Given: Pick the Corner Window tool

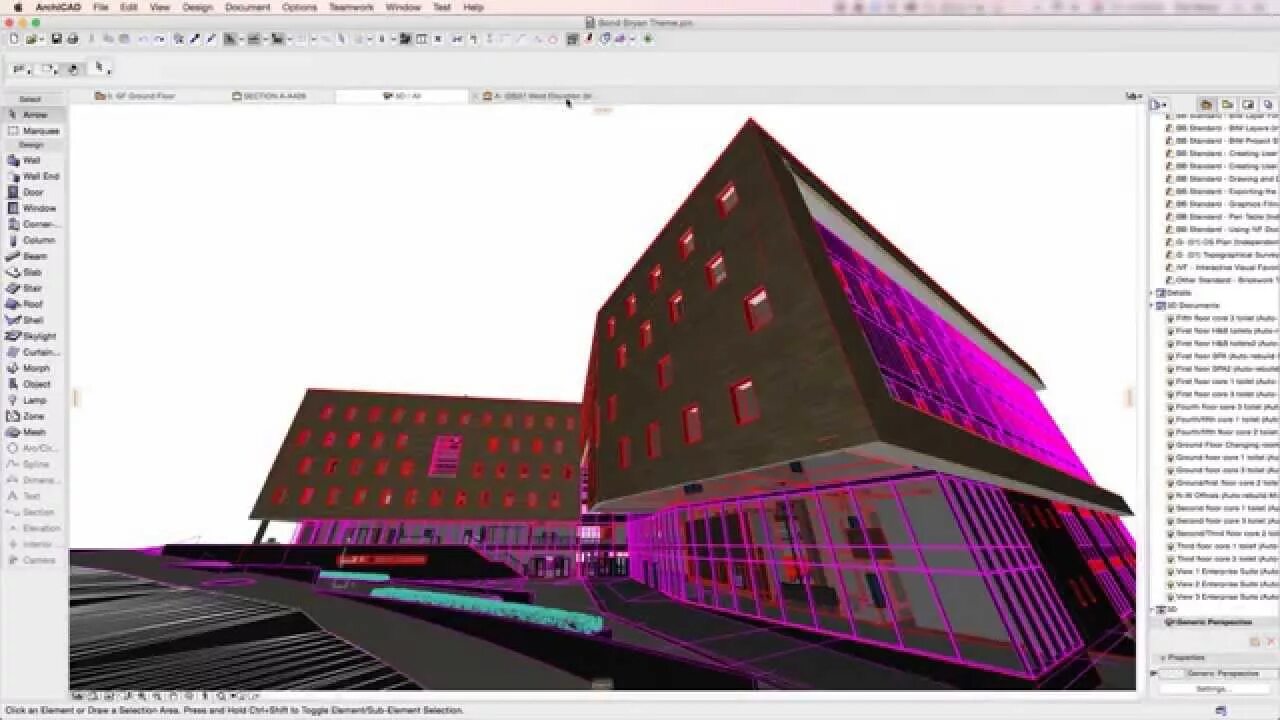Looking at the screenshot, I should click(x=33, y=224).
